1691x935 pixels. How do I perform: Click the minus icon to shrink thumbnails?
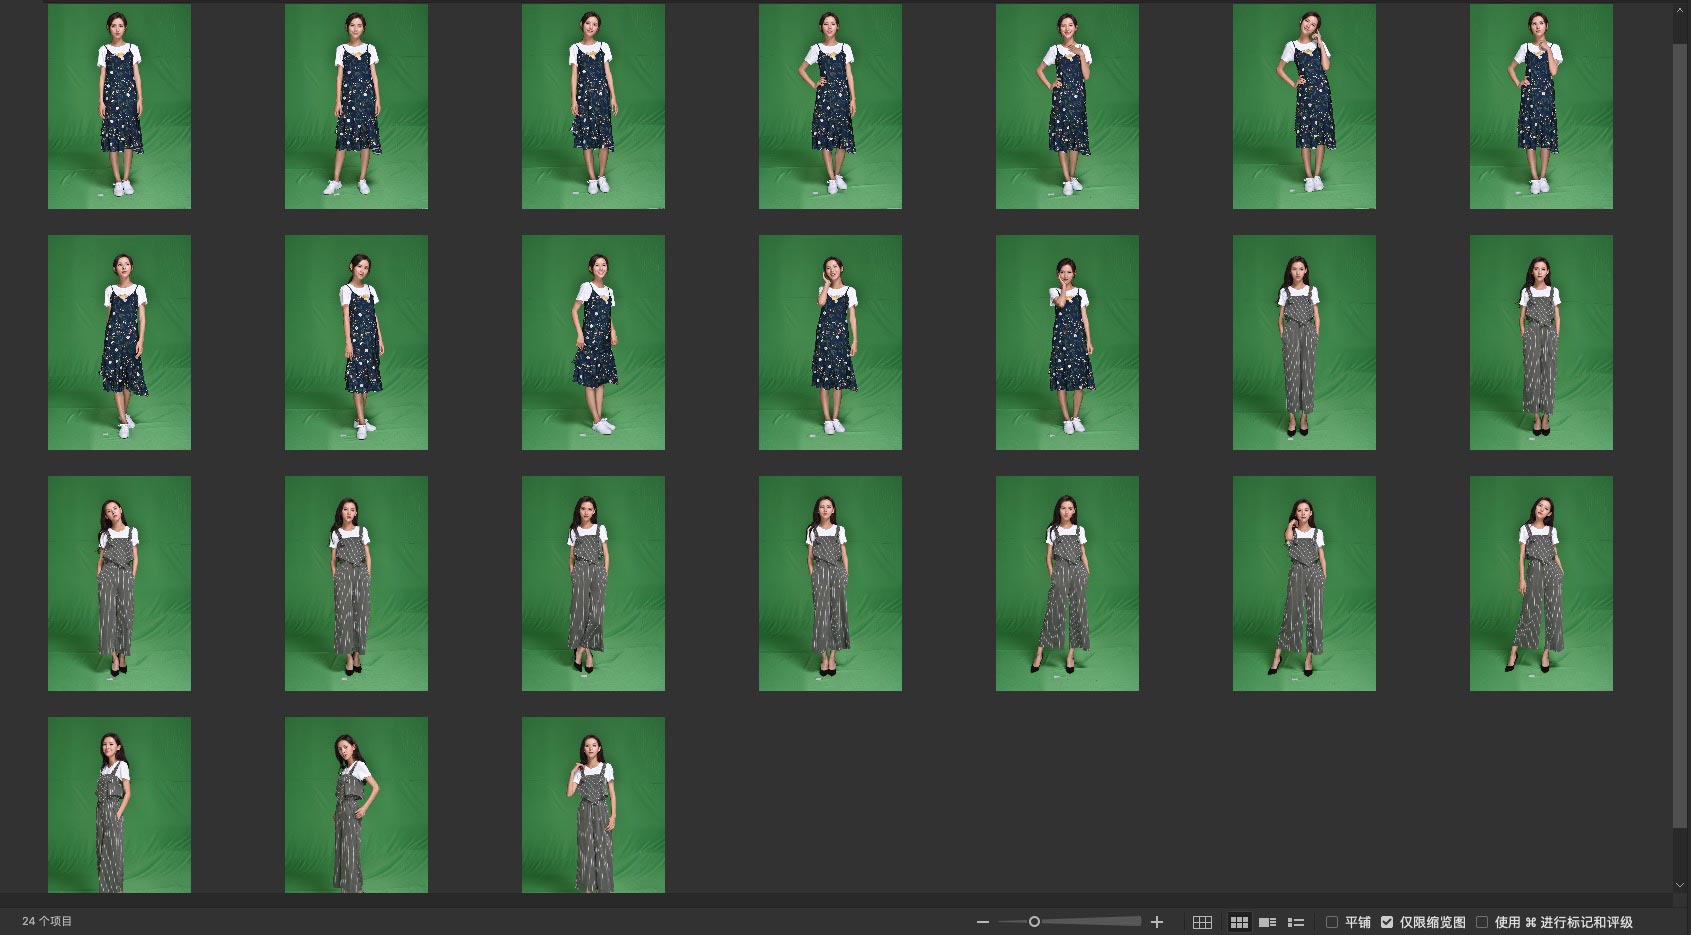coord(982,922)
